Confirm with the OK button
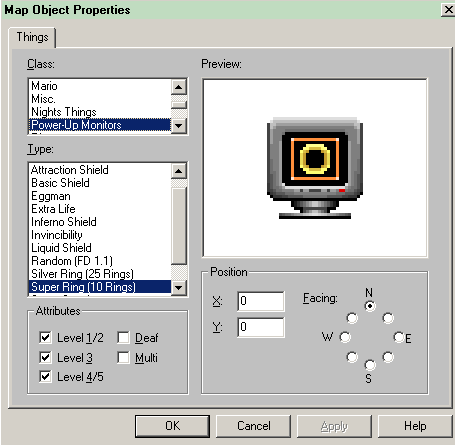Screen dimensions: 455x445 click(x=172, y=426)
